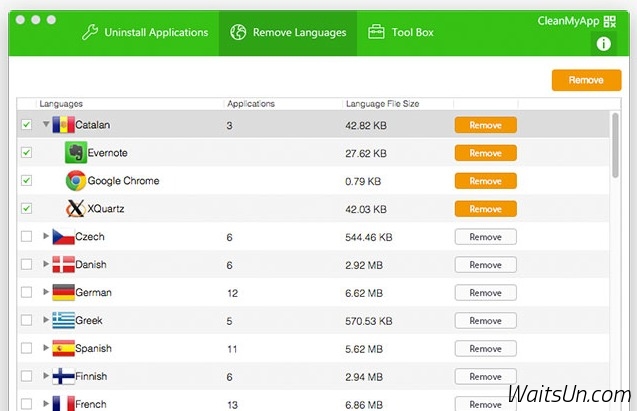637x411 pixels.
Task: Enable the Czech language checkbox
Action: (26, 237)
